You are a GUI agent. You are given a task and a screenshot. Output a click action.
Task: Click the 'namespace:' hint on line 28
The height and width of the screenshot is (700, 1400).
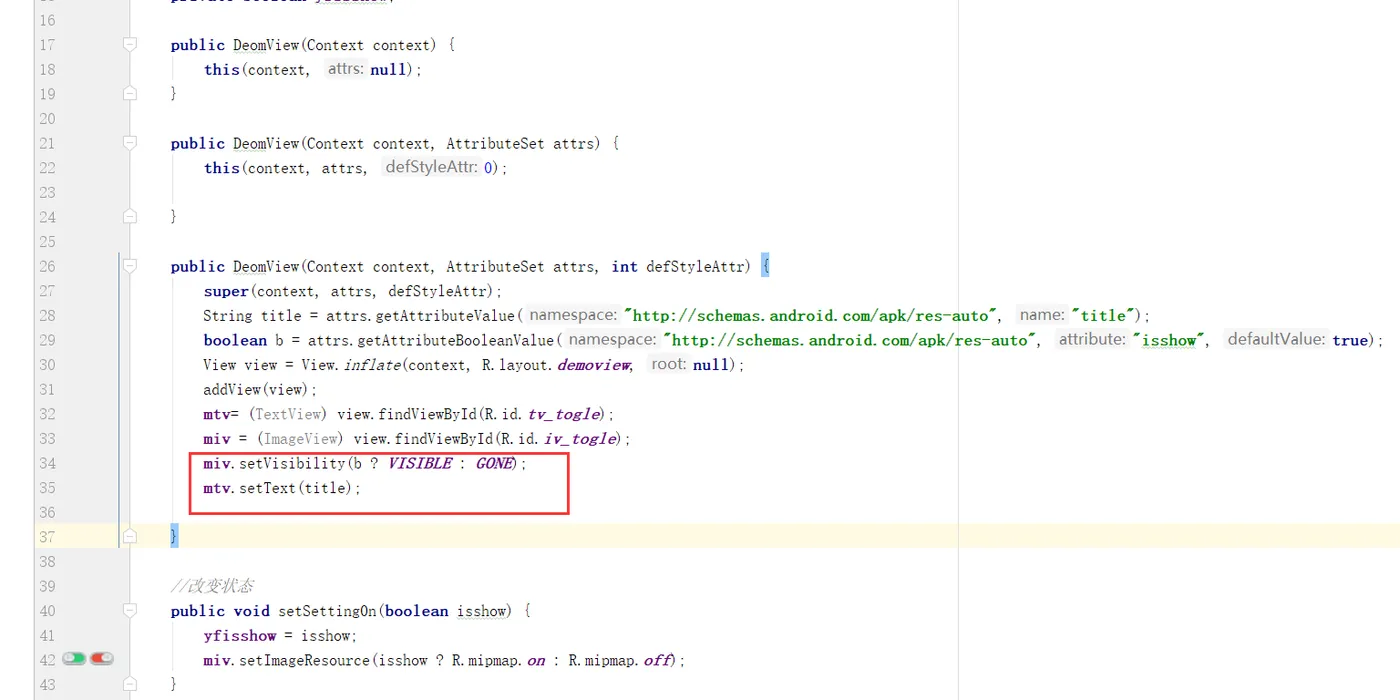(x=573, y=315)
